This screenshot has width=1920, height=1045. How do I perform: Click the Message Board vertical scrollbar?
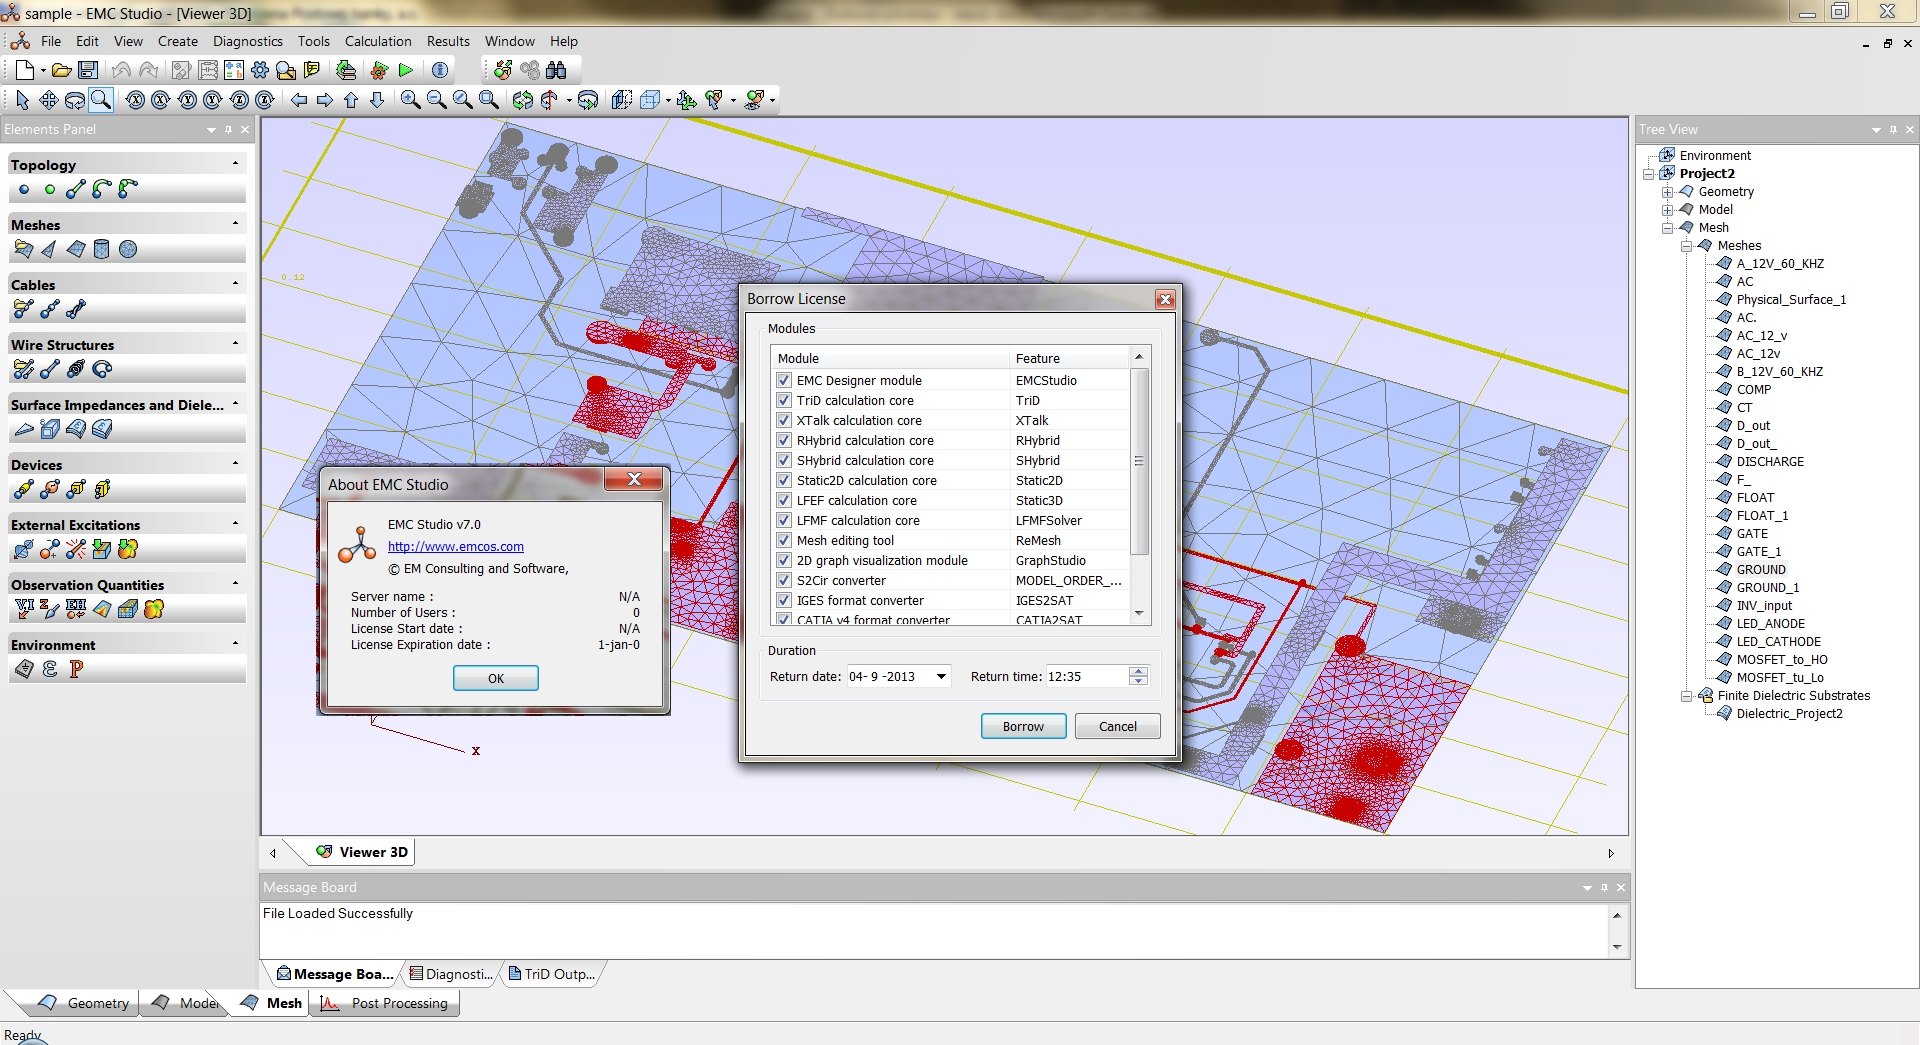1617,931
